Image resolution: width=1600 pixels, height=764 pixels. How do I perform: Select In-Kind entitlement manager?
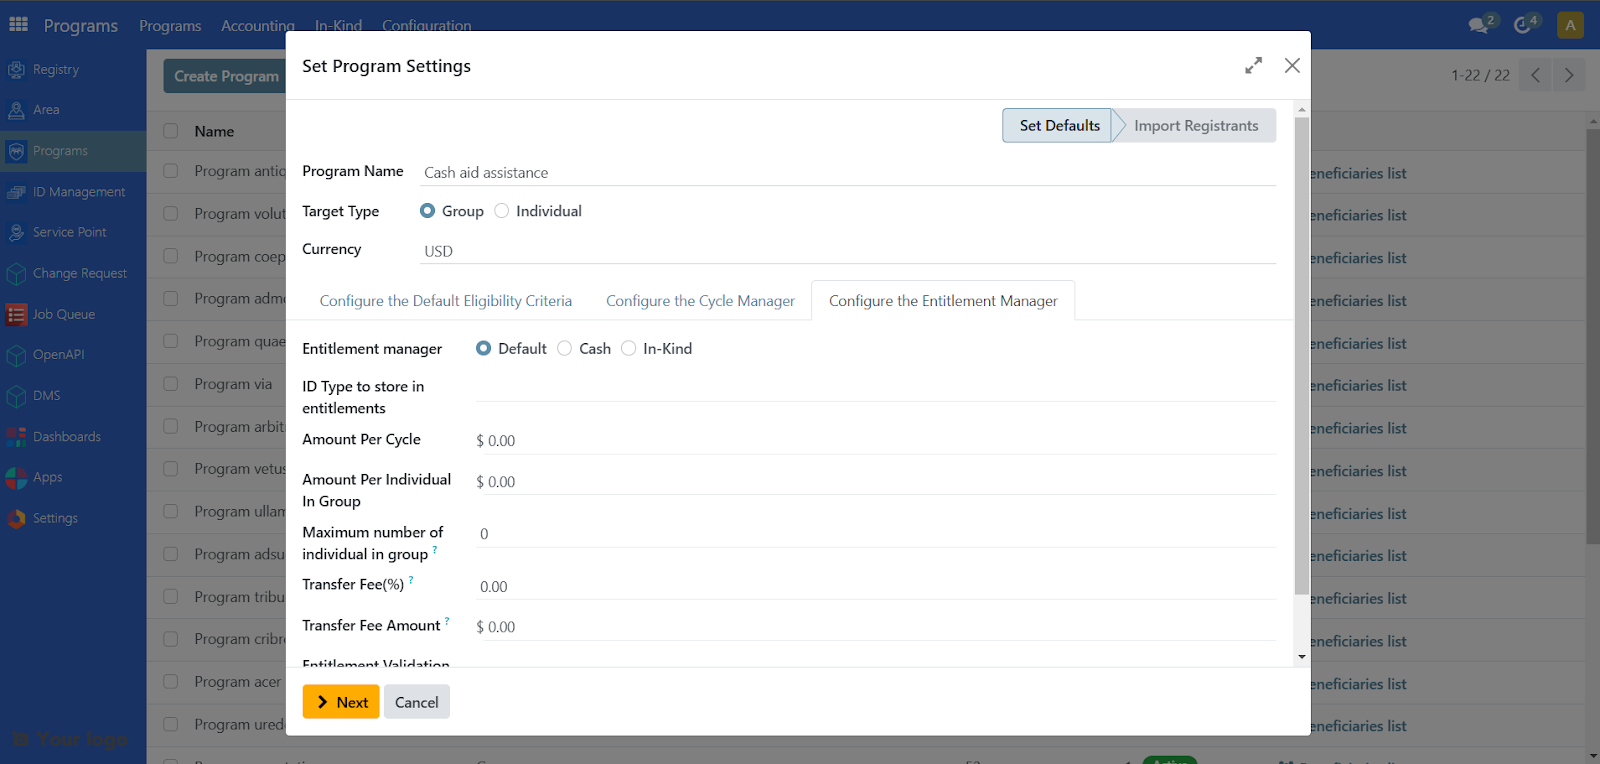[629, 348]
